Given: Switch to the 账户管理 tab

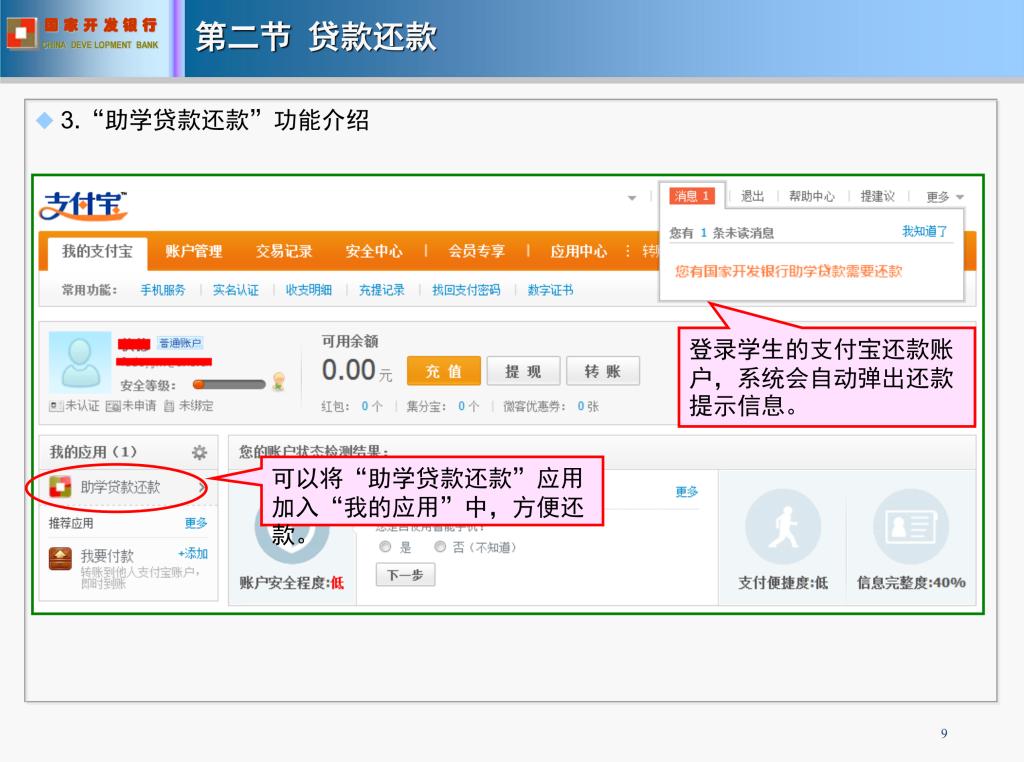Looking at the screenshot, I should point(194,252).
